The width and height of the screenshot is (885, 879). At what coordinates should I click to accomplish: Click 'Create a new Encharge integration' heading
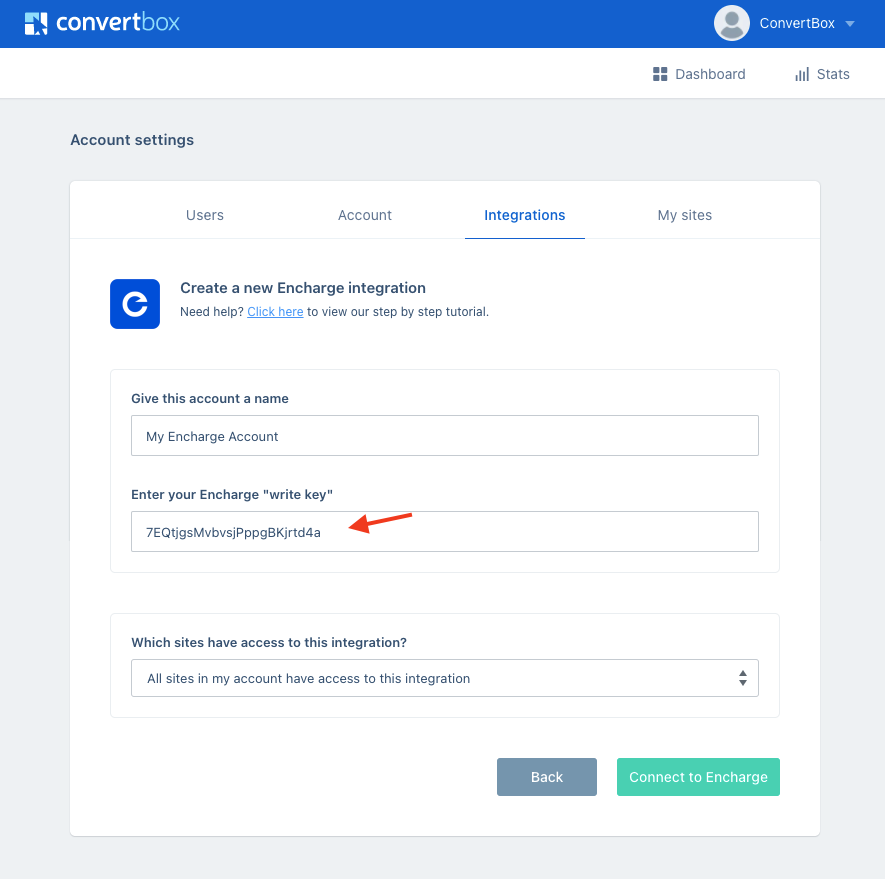coord(303,288)
